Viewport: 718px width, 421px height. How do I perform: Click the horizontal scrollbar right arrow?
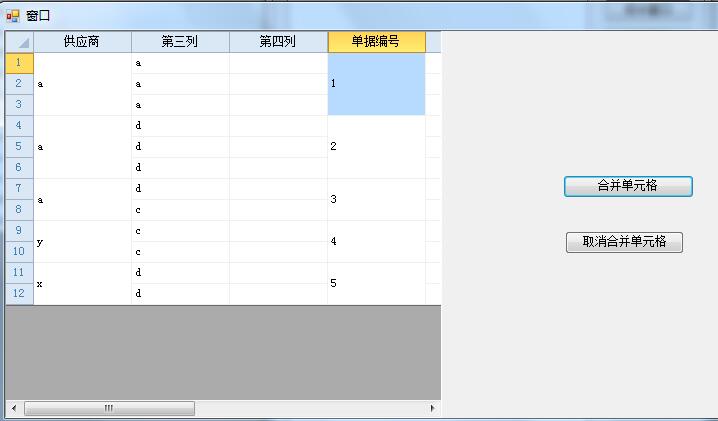(x=432, y=409)
